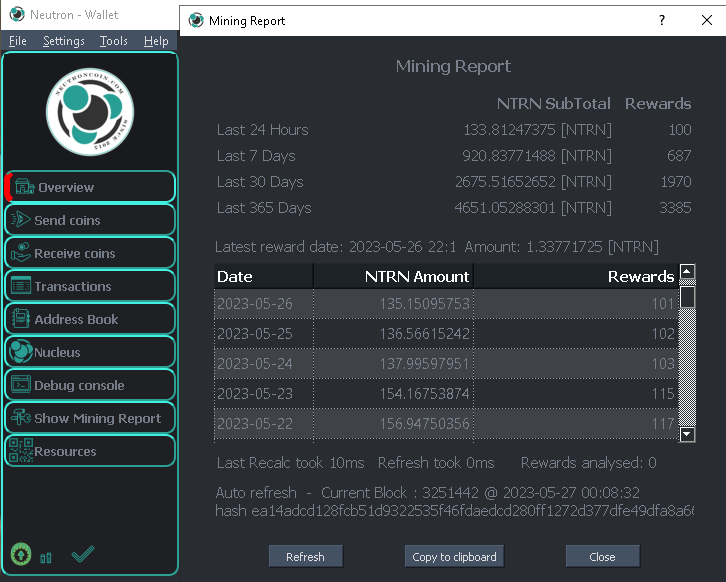Open the Nucleus page
726x582 pixels.
tap(90, 352)
